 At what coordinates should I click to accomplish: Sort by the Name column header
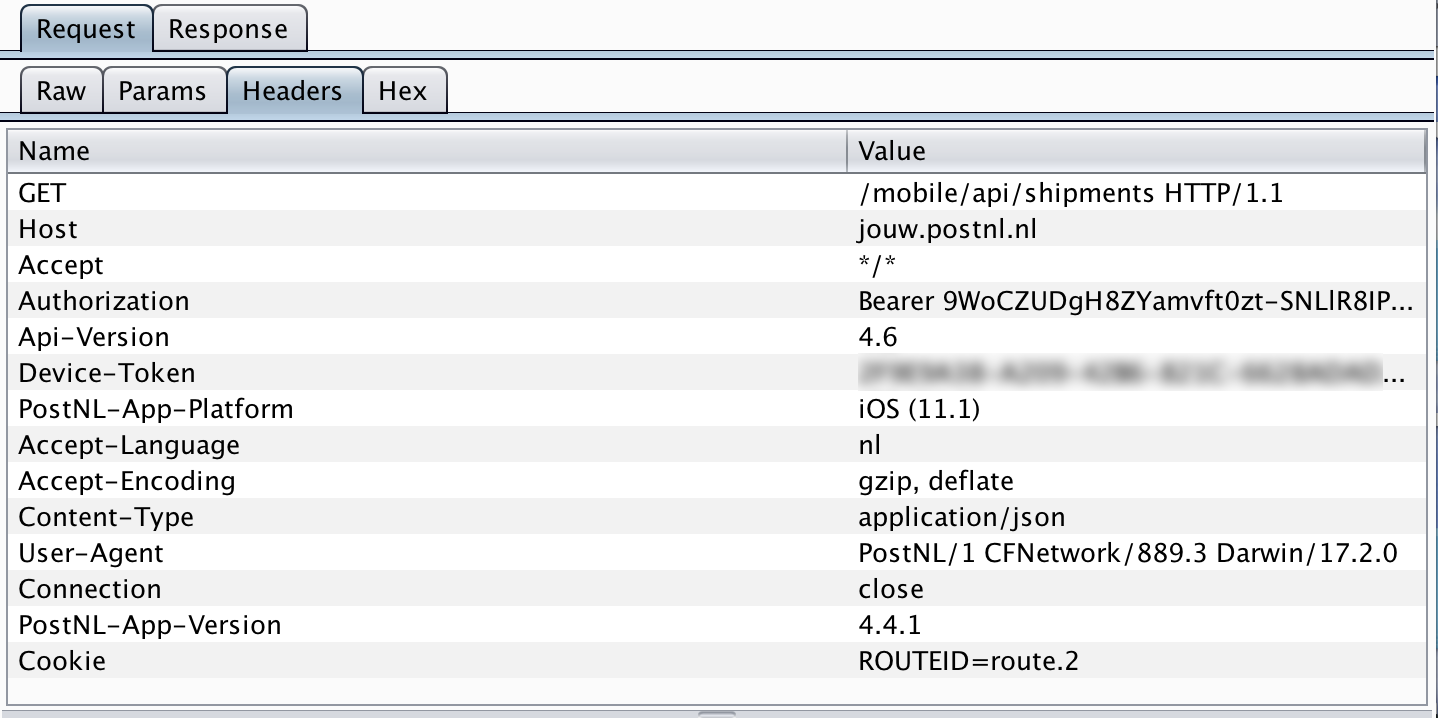pyautogui.click(x=430, y=151)
